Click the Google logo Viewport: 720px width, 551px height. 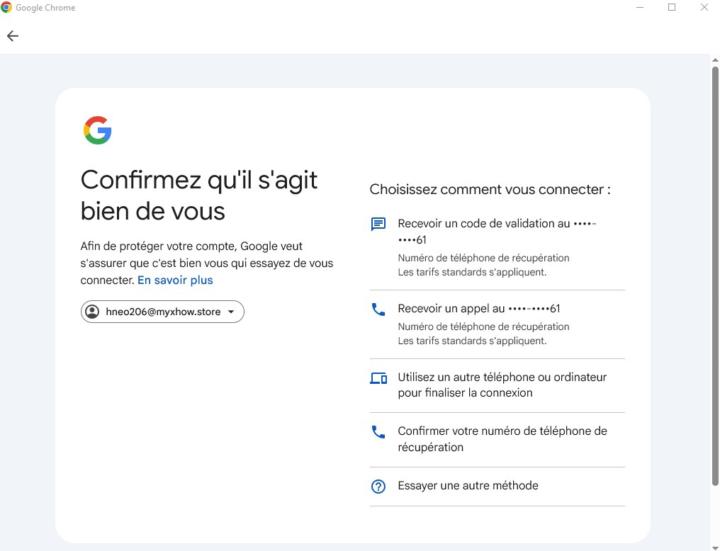pos(97,130)
